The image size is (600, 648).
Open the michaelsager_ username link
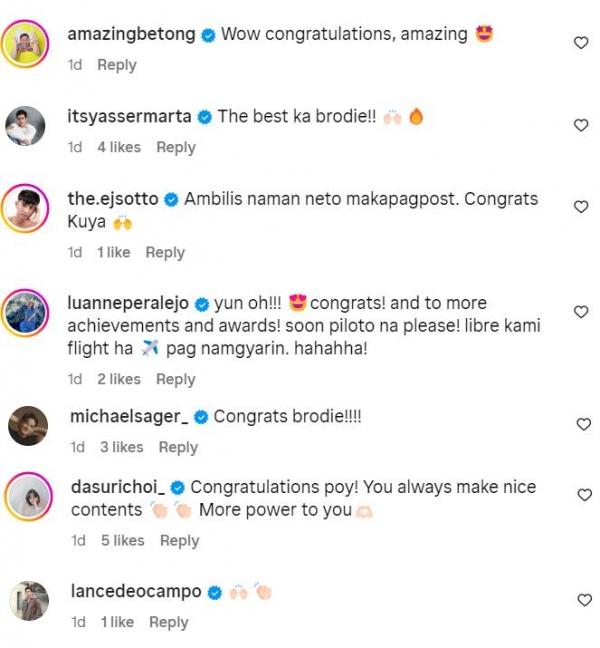(x=127, y=416)
